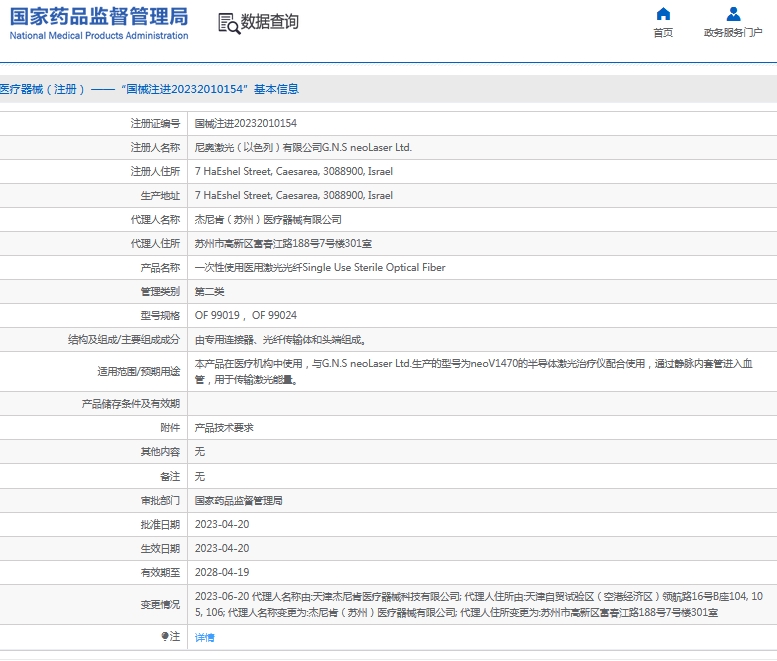Click the 首页 text label
Image resolution: width=777 pixels, height=661 pixels.
[663, 33]
